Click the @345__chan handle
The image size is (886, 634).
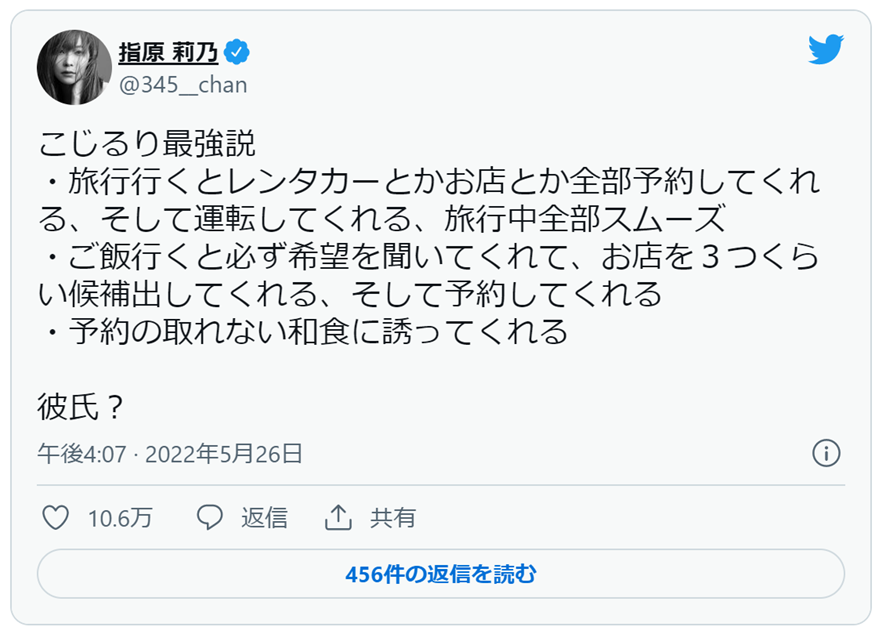[183, 85]
